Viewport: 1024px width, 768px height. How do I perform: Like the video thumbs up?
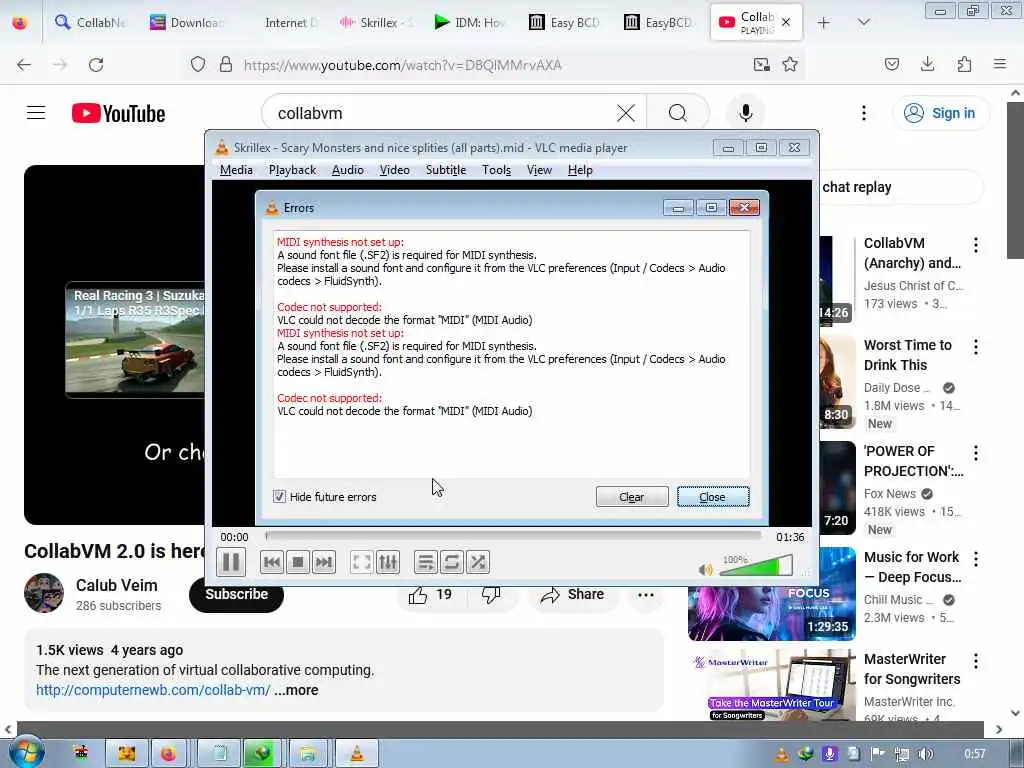(x=430, y=594)
